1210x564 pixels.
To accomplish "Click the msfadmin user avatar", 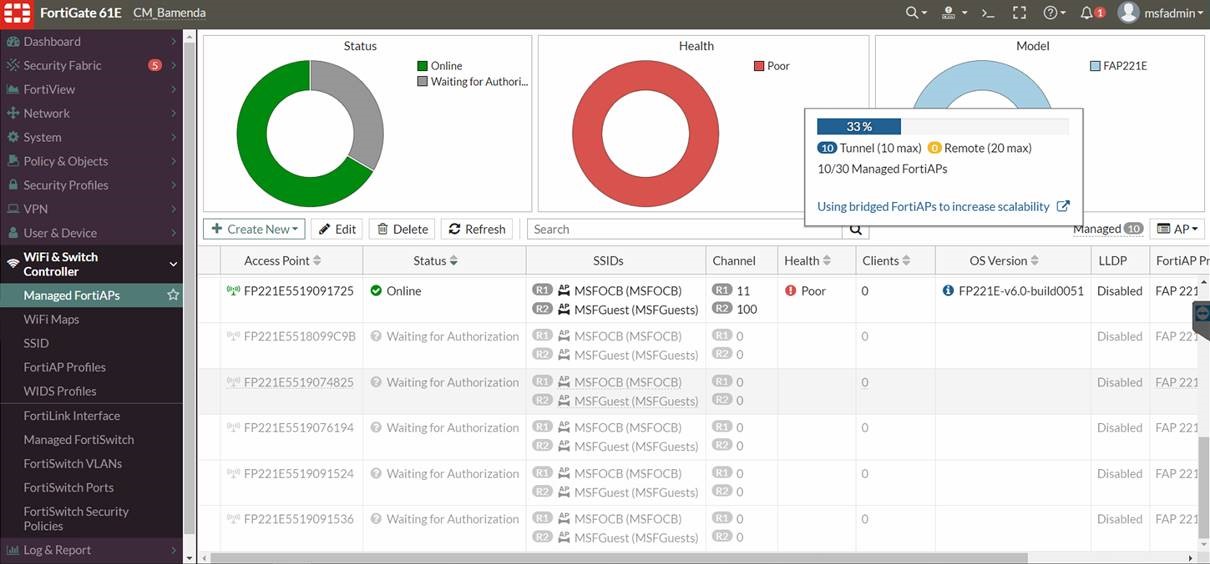I will (1128, 13).
